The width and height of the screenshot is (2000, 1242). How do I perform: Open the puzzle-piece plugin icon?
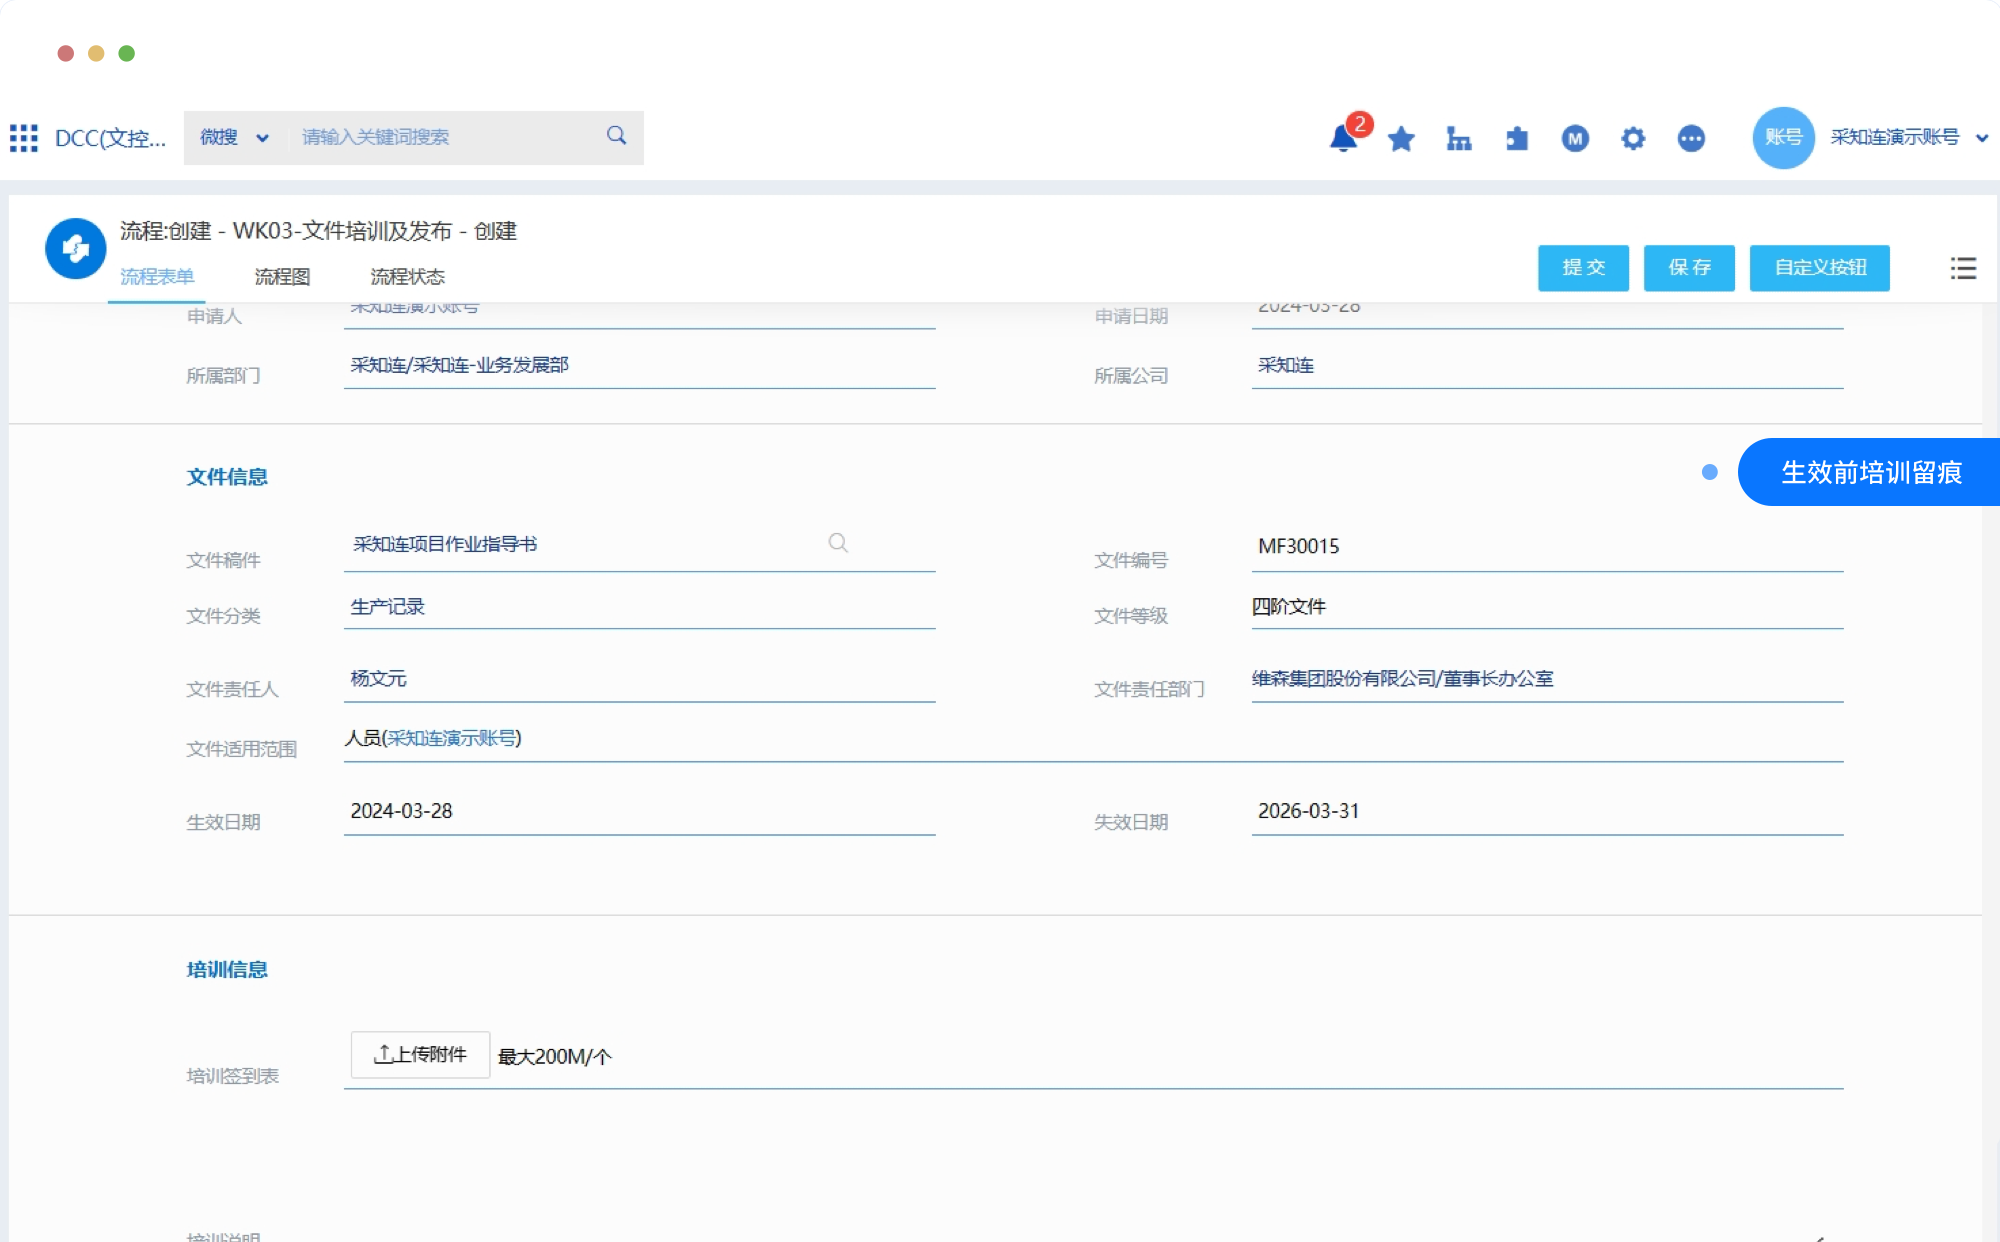coord(1517,139)
